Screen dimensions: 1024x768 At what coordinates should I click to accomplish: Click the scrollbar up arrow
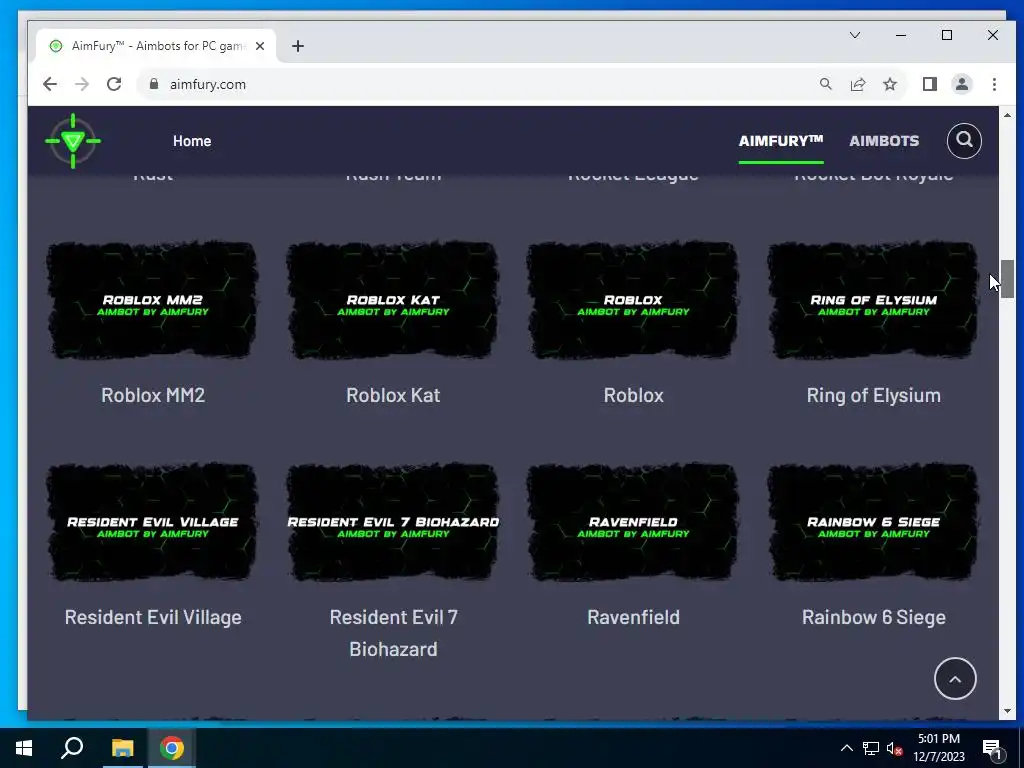(x=1007, y=116)
